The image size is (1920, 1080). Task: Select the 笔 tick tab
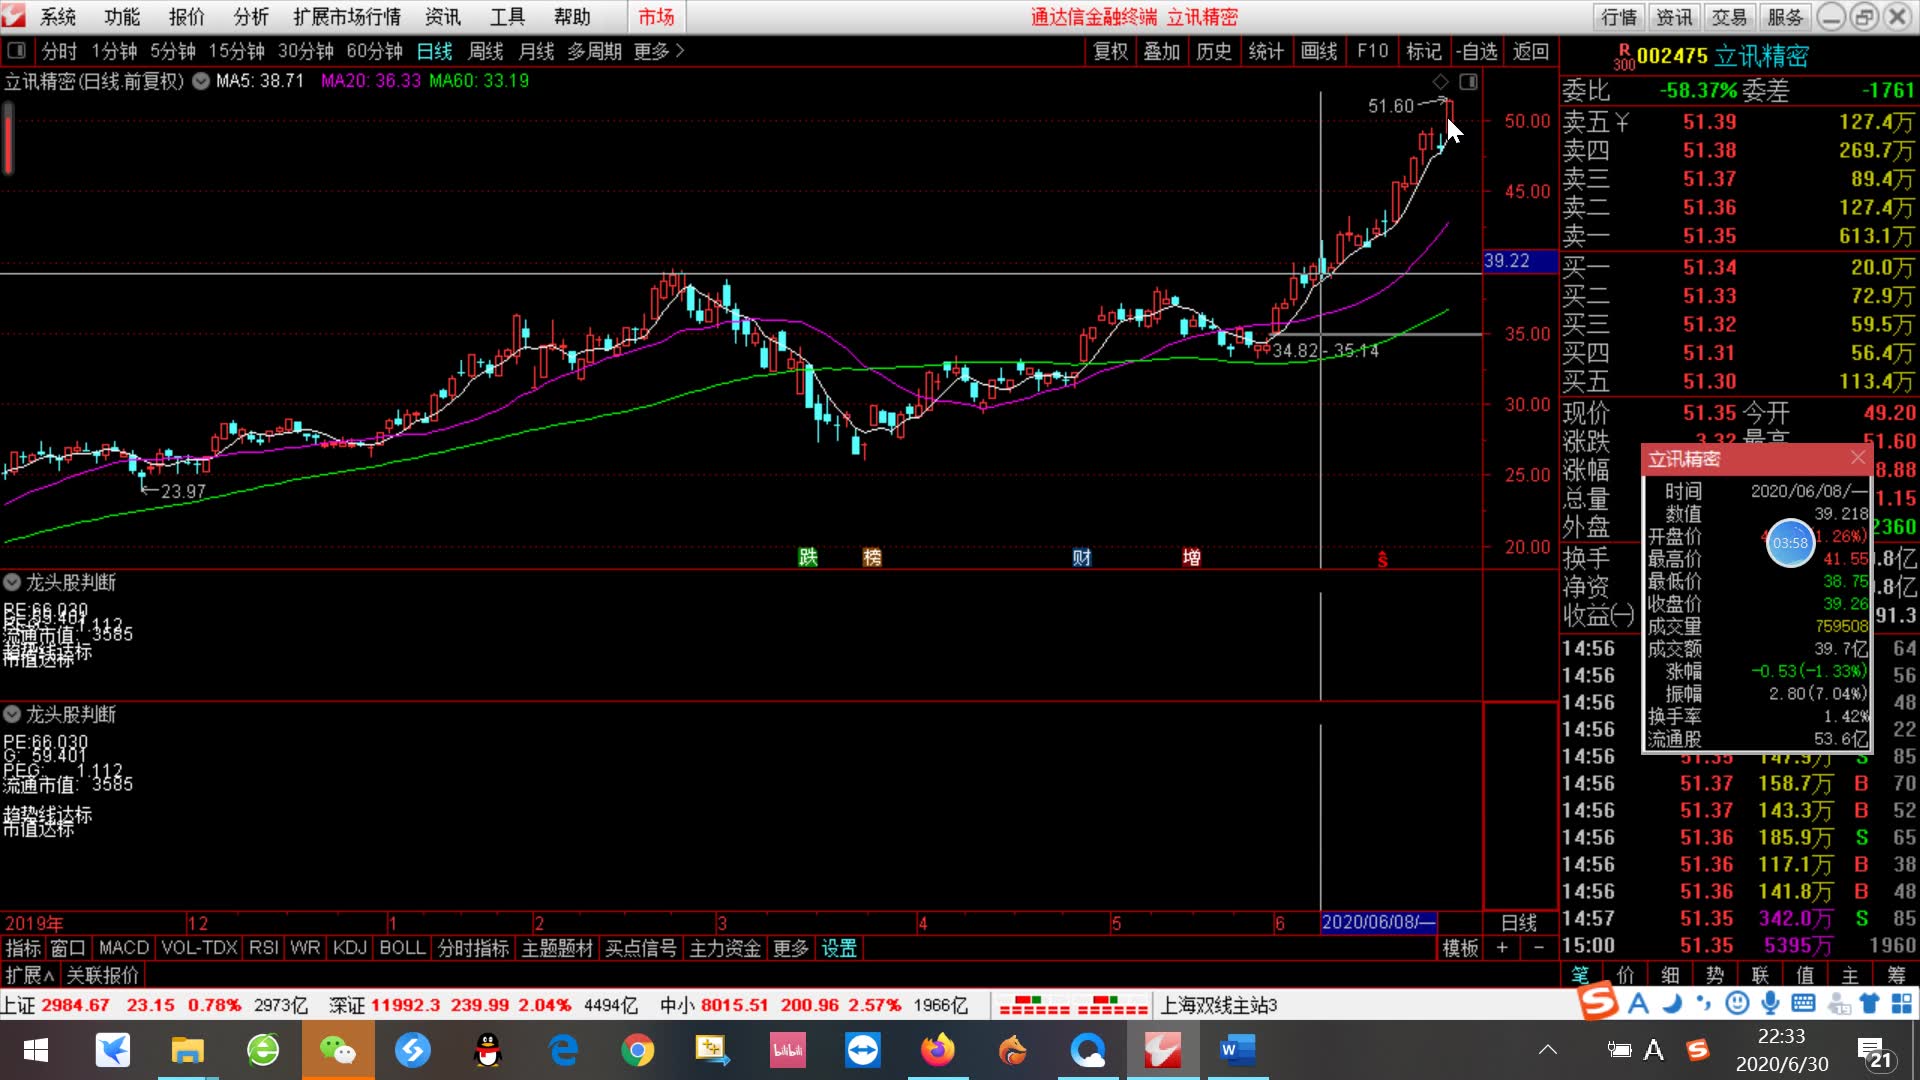click(x=1580, y=975)
